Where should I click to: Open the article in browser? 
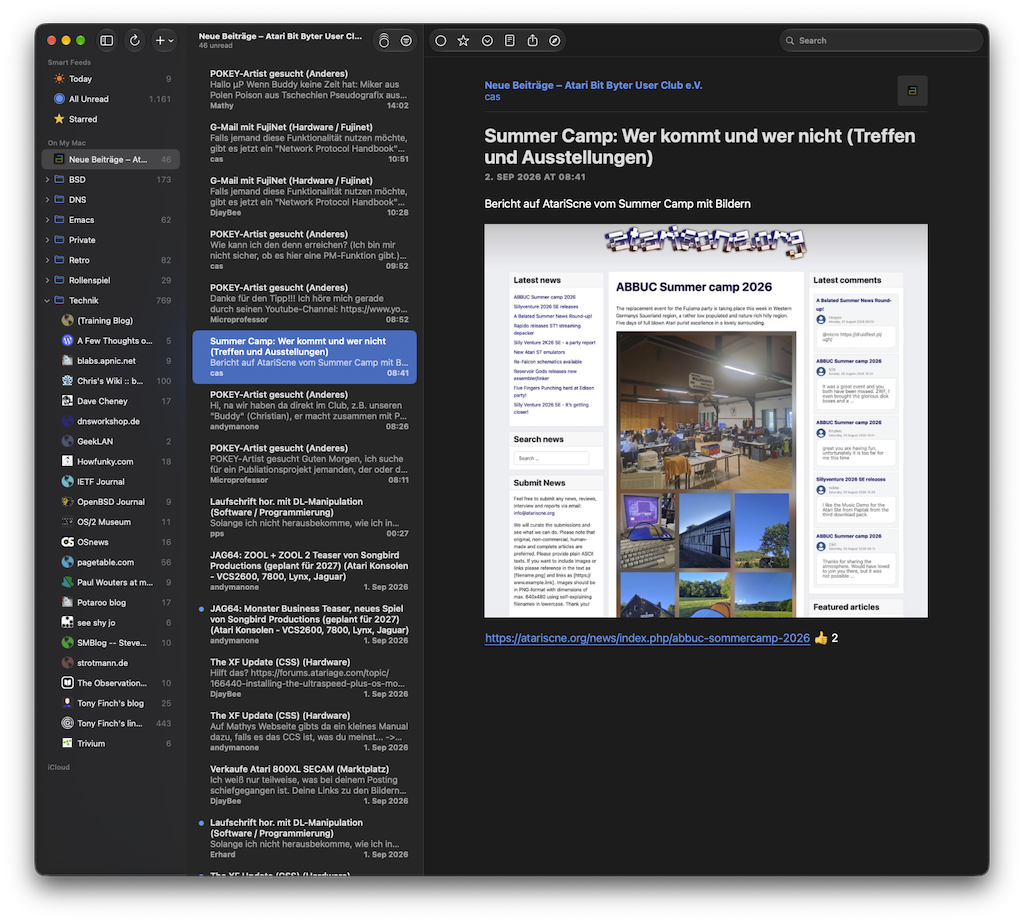tap(554, 40)
